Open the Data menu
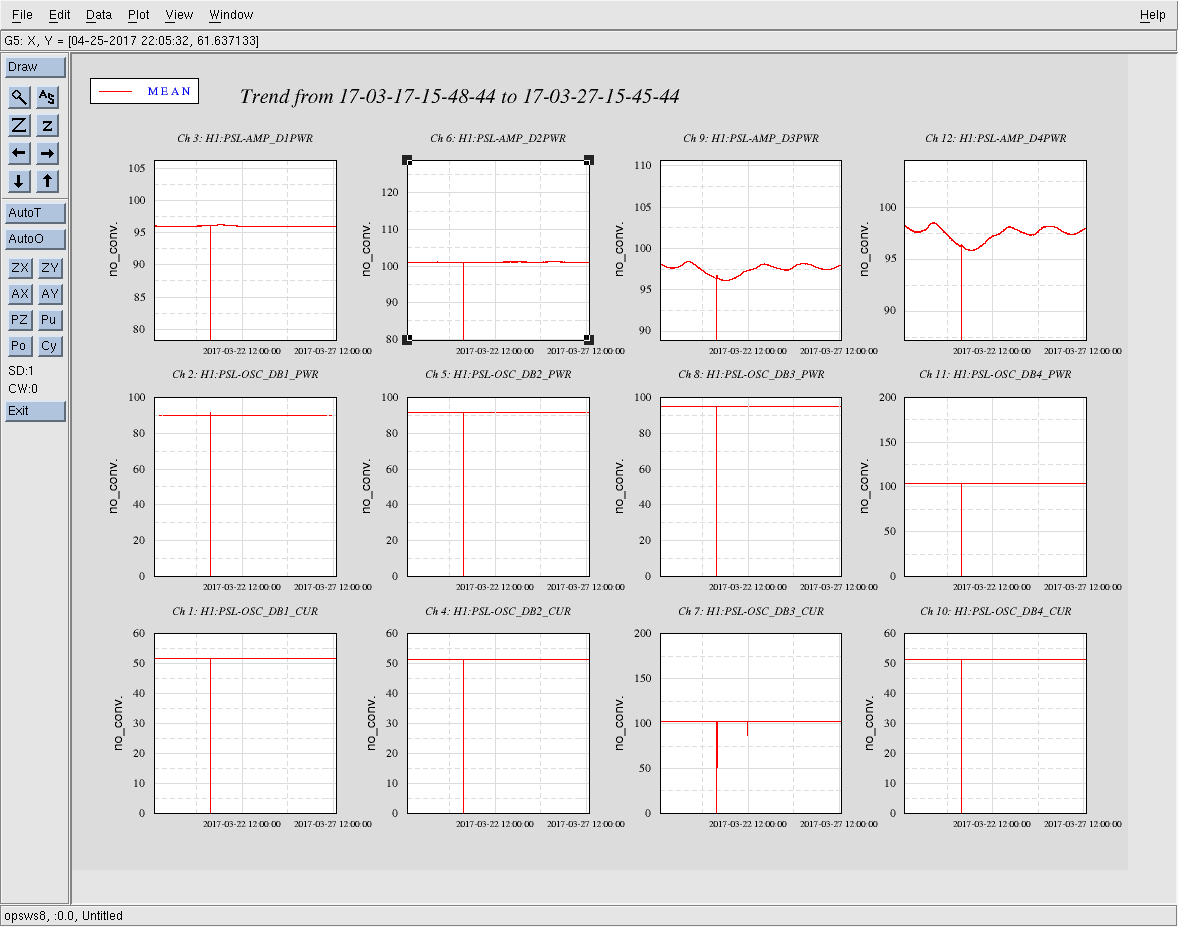1178x927 pixels. pyautogui.click(x=98, y=14)
